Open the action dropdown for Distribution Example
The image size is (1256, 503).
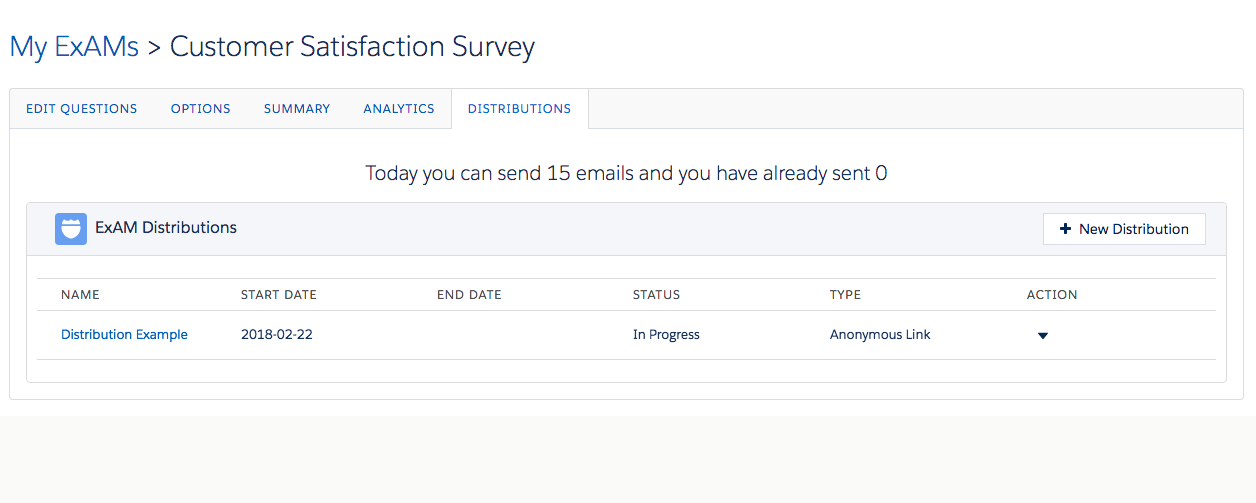[x=1042, y=336]
